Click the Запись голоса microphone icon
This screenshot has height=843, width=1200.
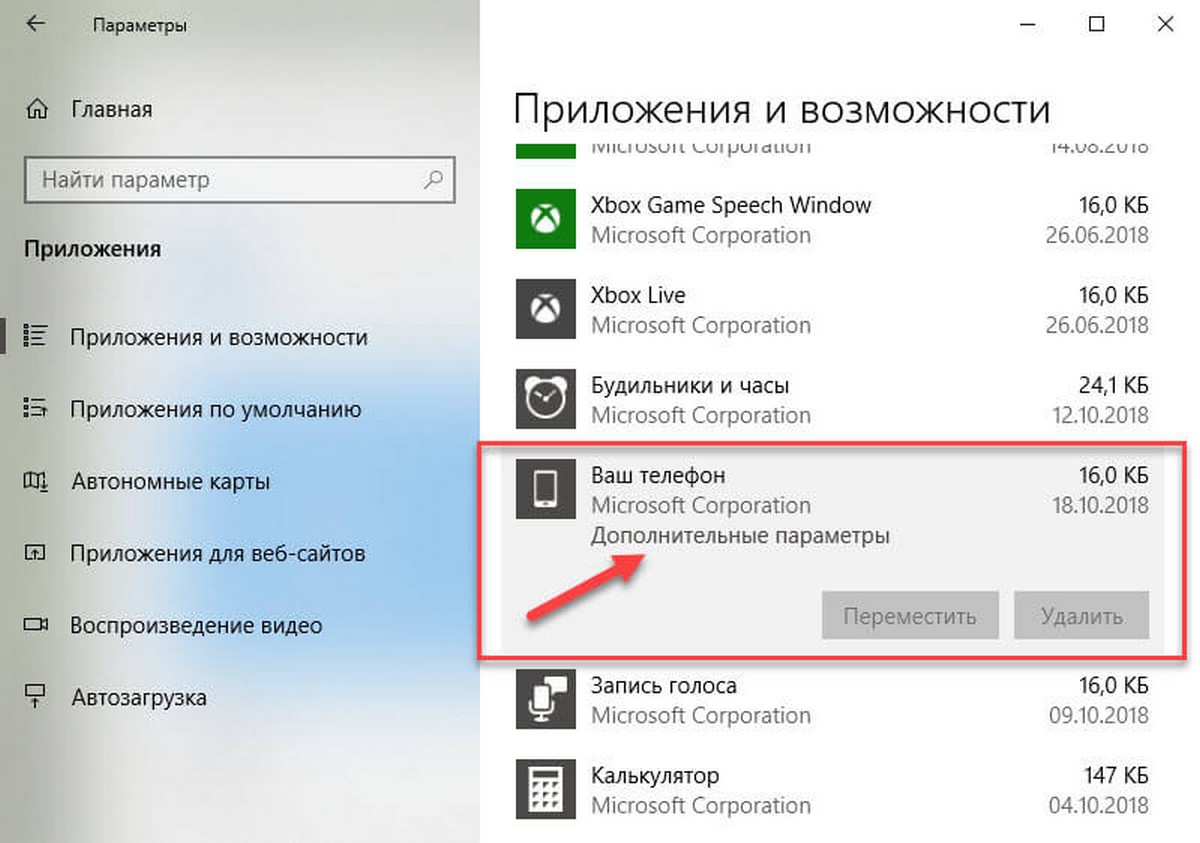point(546,699)
